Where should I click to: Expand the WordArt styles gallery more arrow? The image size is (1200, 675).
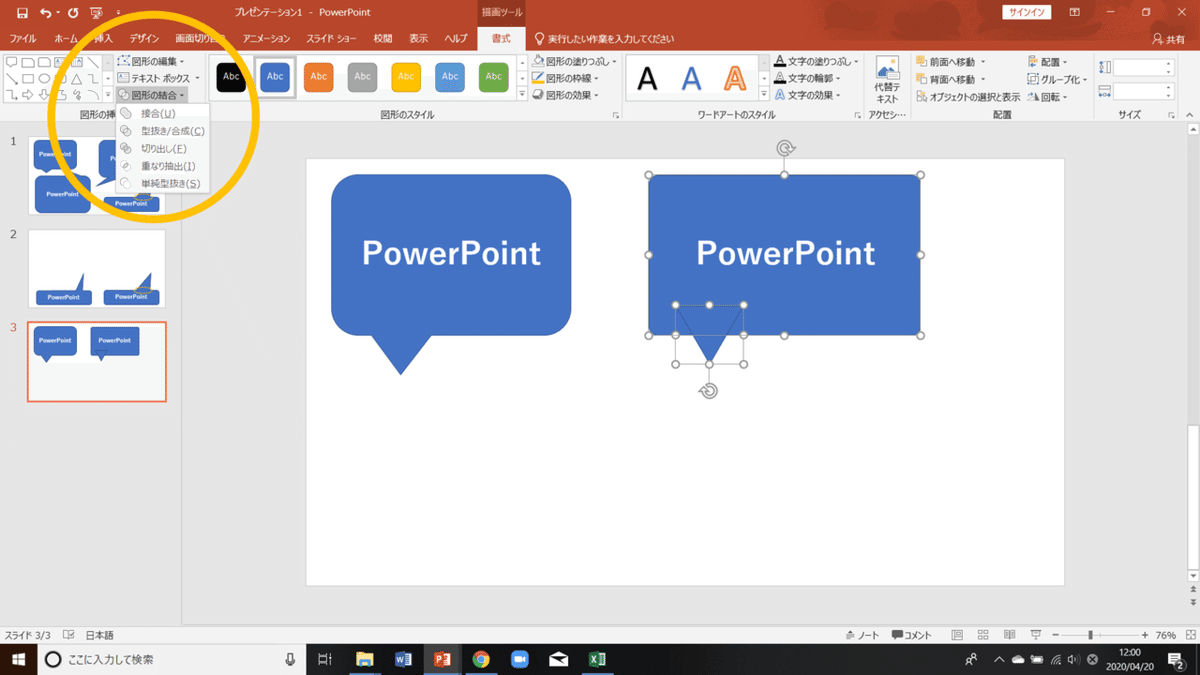coord(764,95)
